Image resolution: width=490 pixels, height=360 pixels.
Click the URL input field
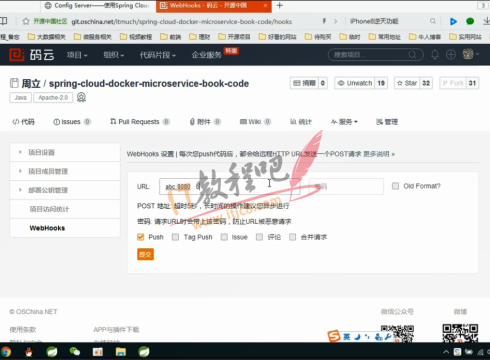click(230, 186)
